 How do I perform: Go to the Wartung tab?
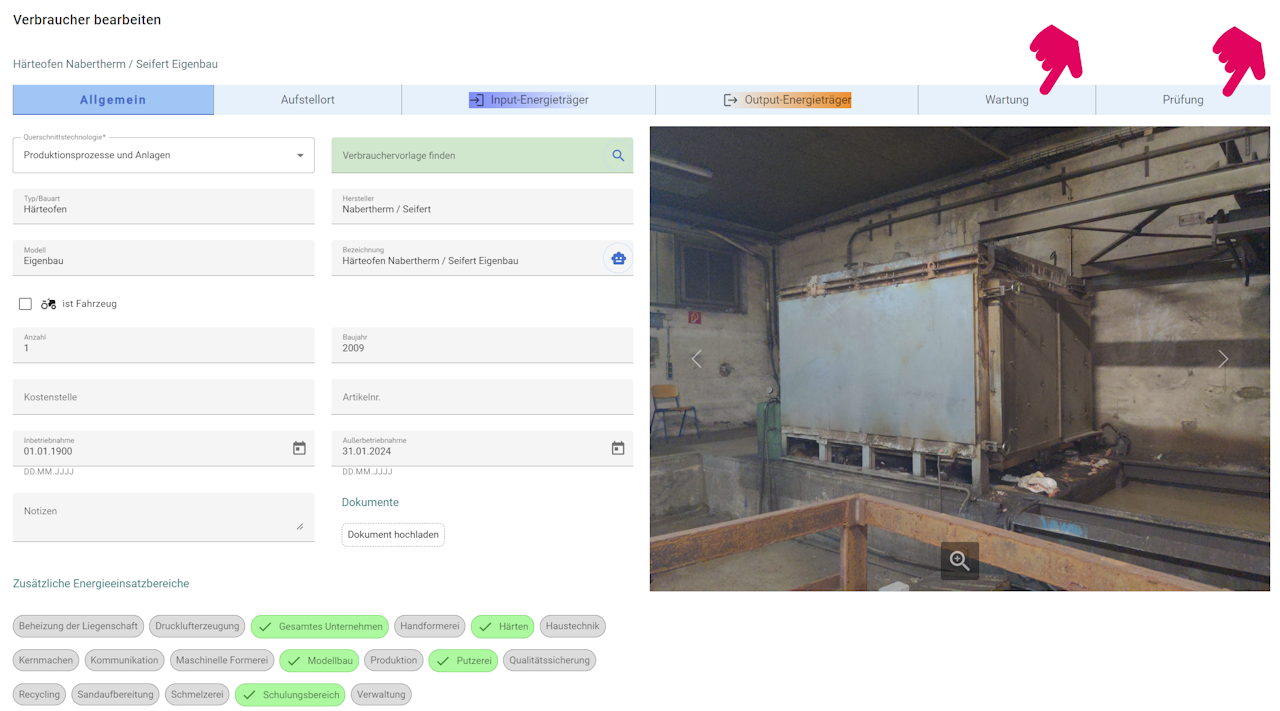pos(1007,100)
